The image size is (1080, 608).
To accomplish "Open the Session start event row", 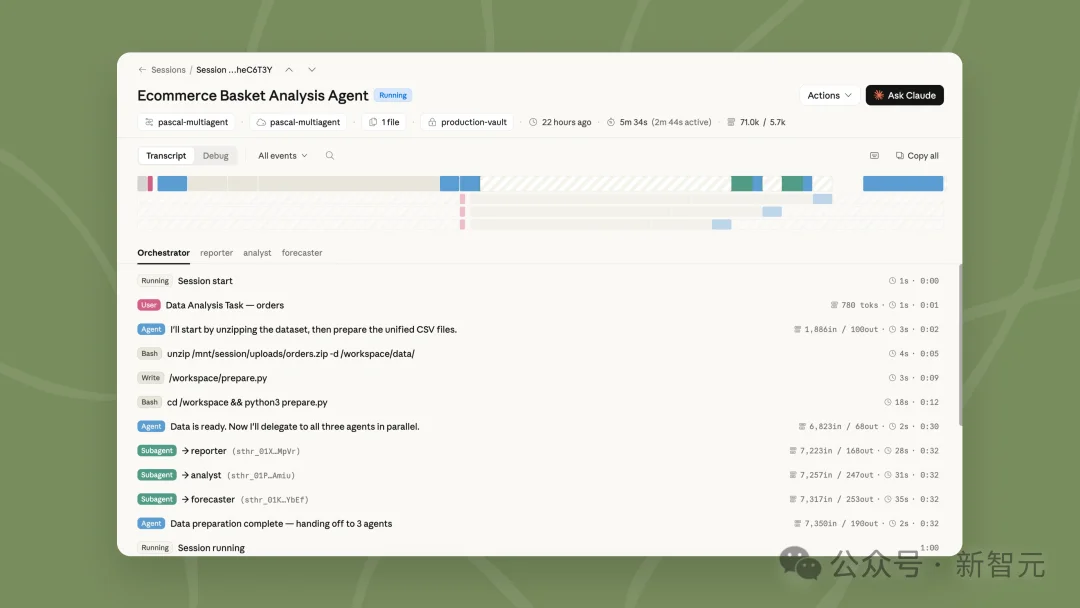I will [538, 281].
